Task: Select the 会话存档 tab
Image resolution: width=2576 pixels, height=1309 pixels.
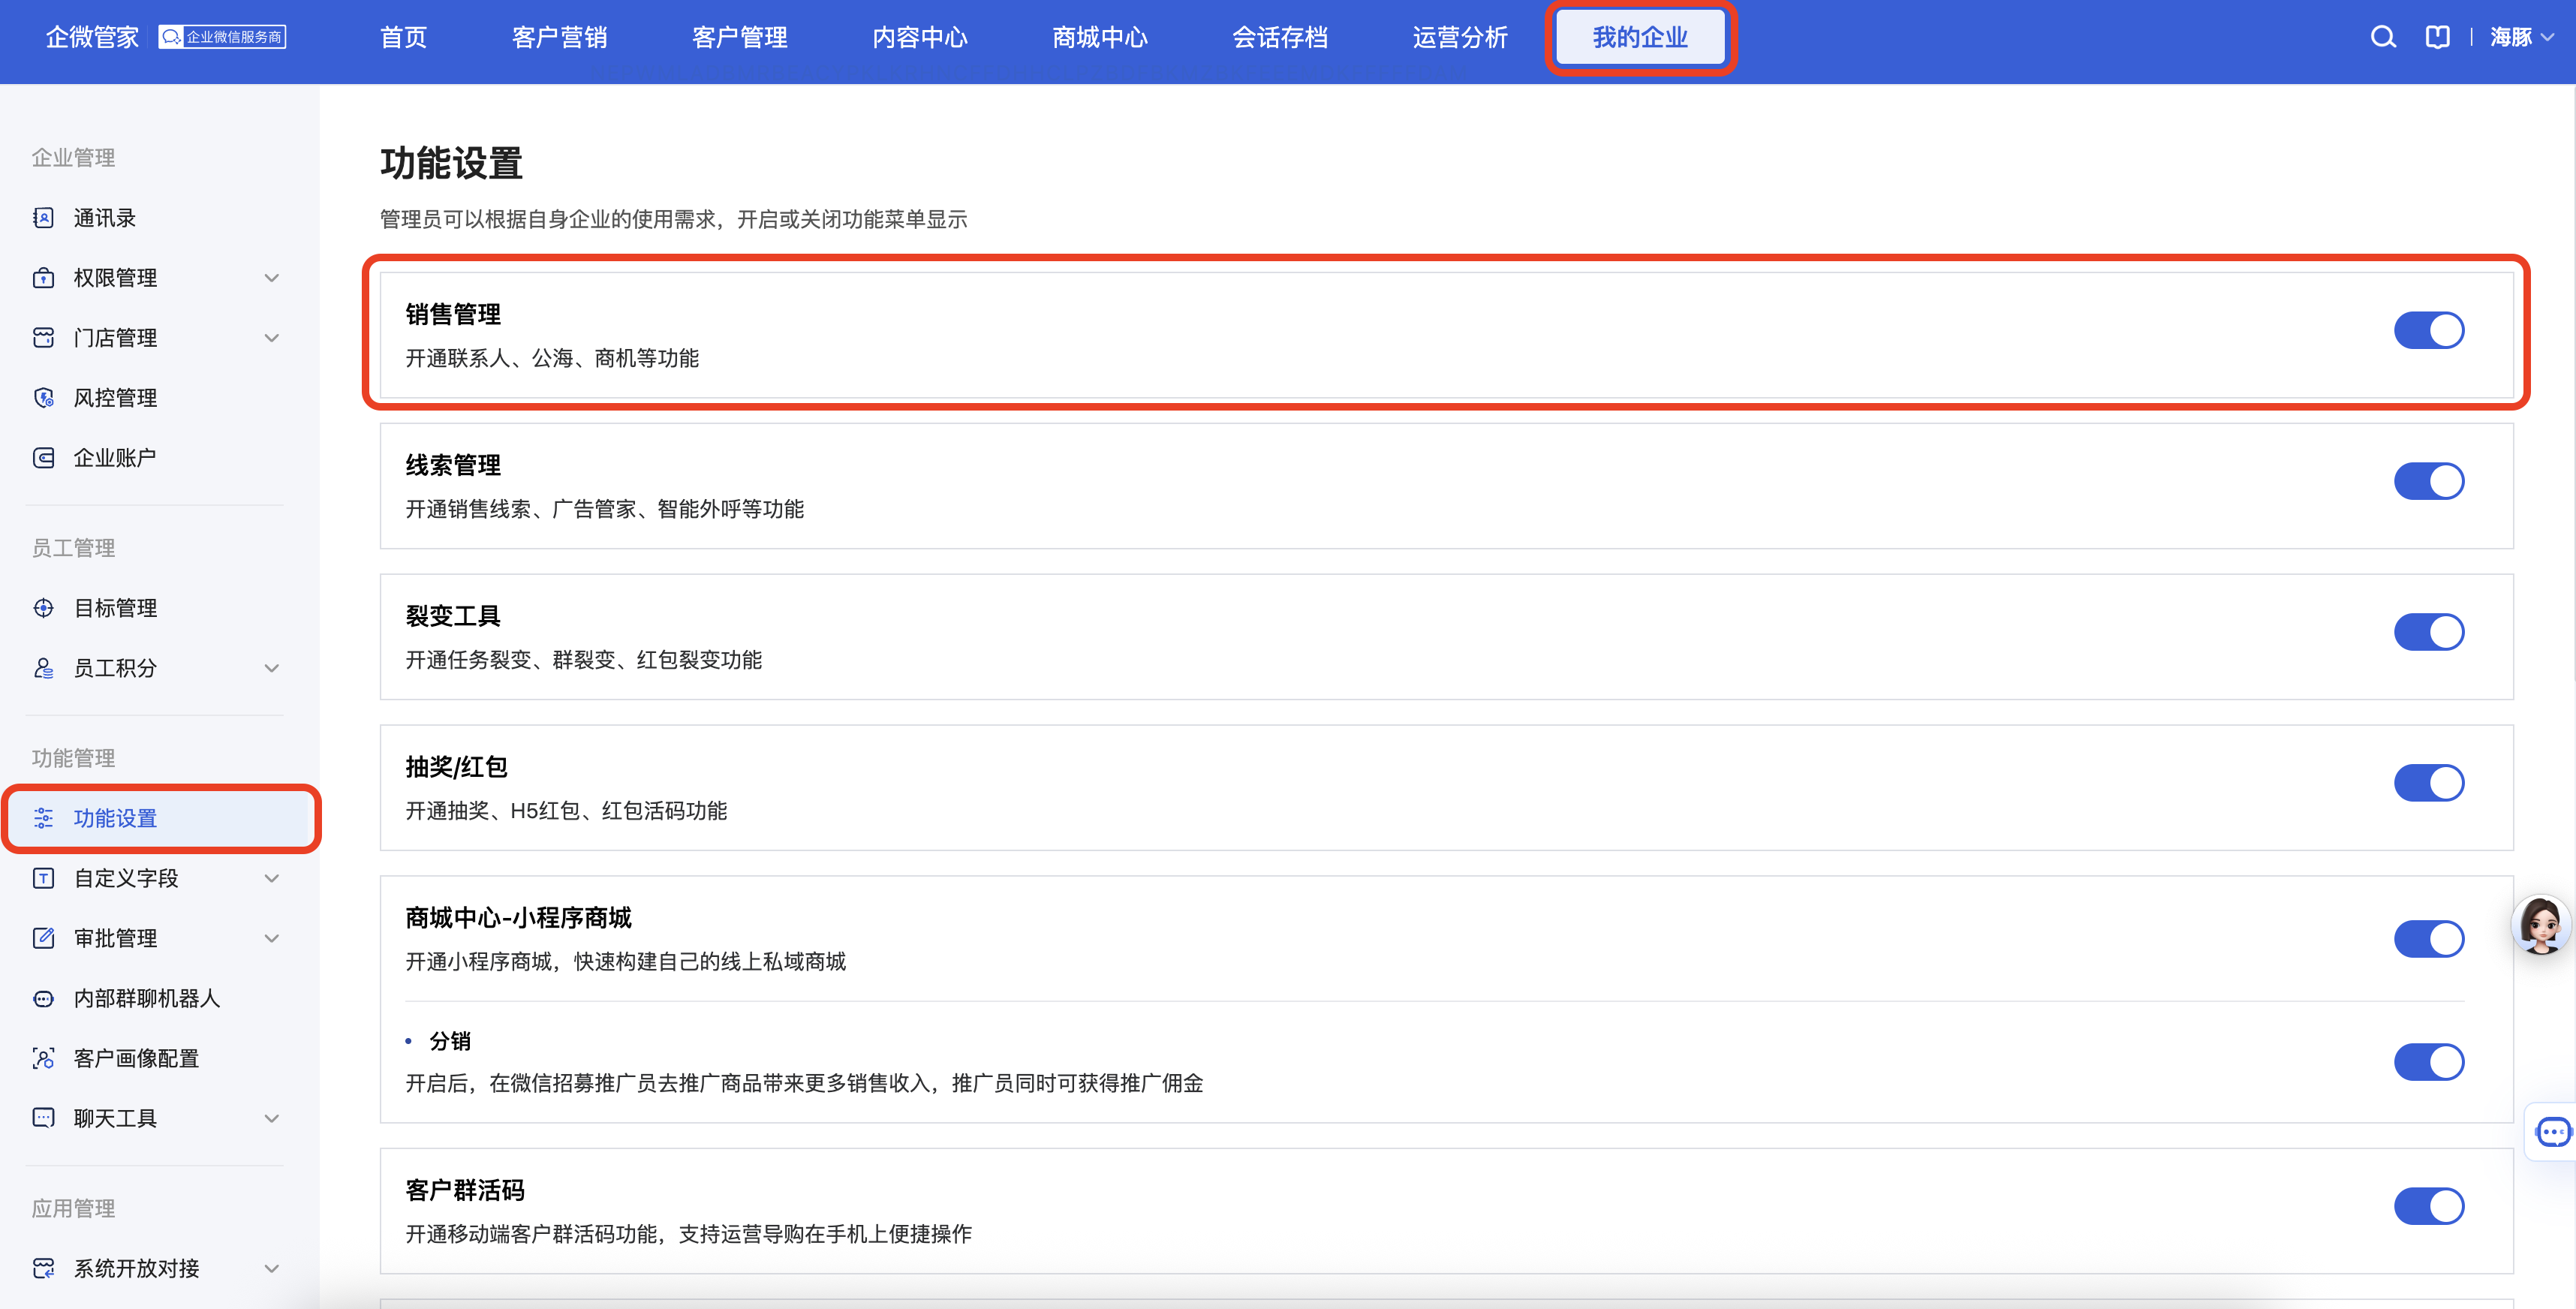Action: tap(1280, 37)
